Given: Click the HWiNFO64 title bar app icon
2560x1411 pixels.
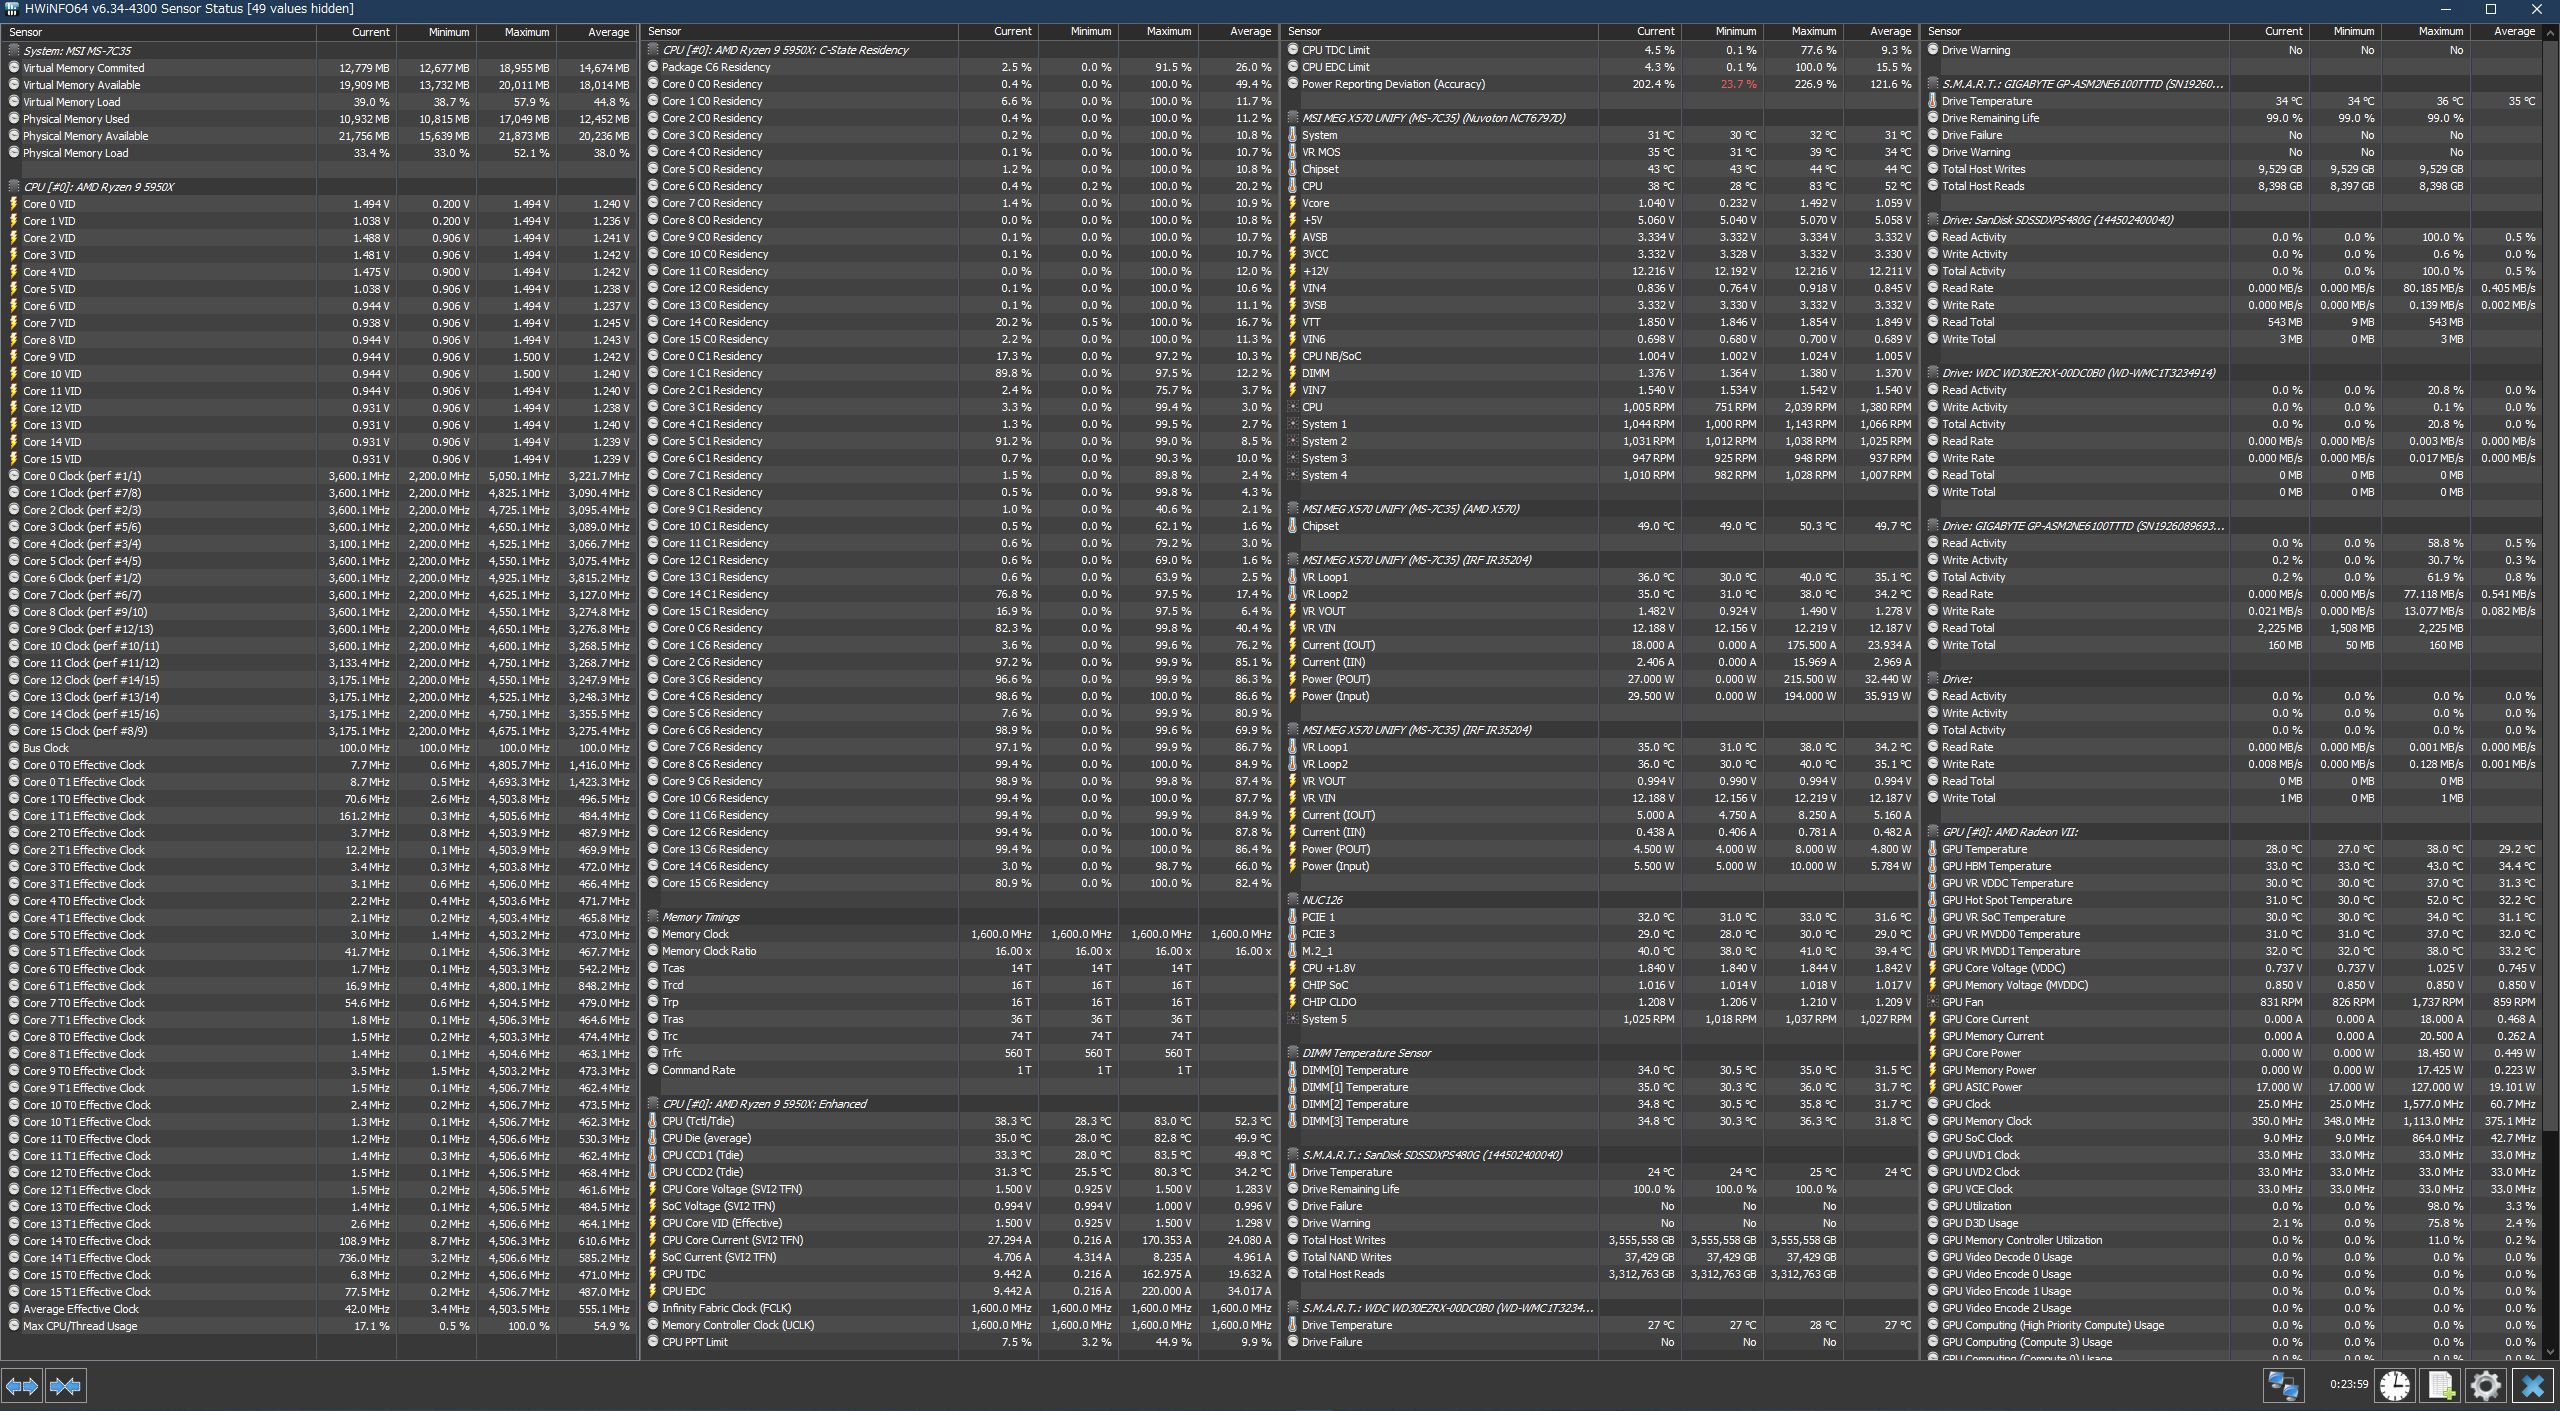Looking at the screenshot, I should pyautogui.click(x=12, y=9).
